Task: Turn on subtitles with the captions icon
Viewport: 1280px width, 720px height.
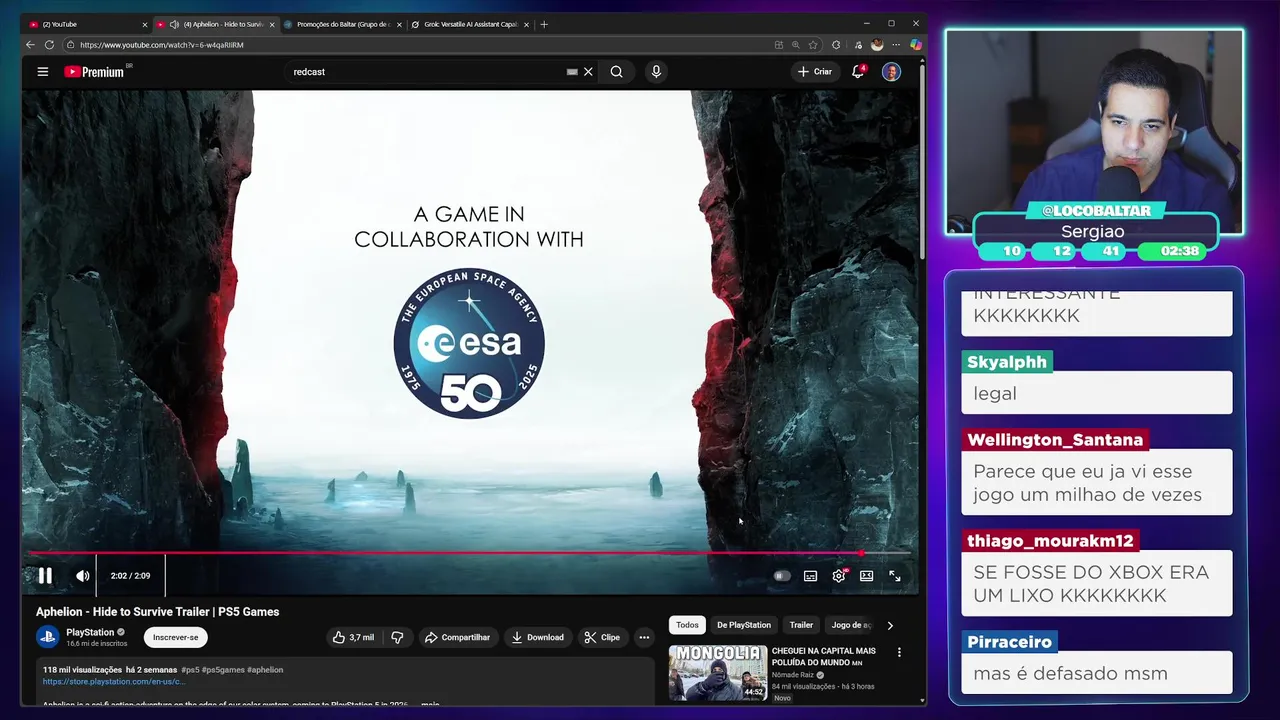Action: (810, 576)
